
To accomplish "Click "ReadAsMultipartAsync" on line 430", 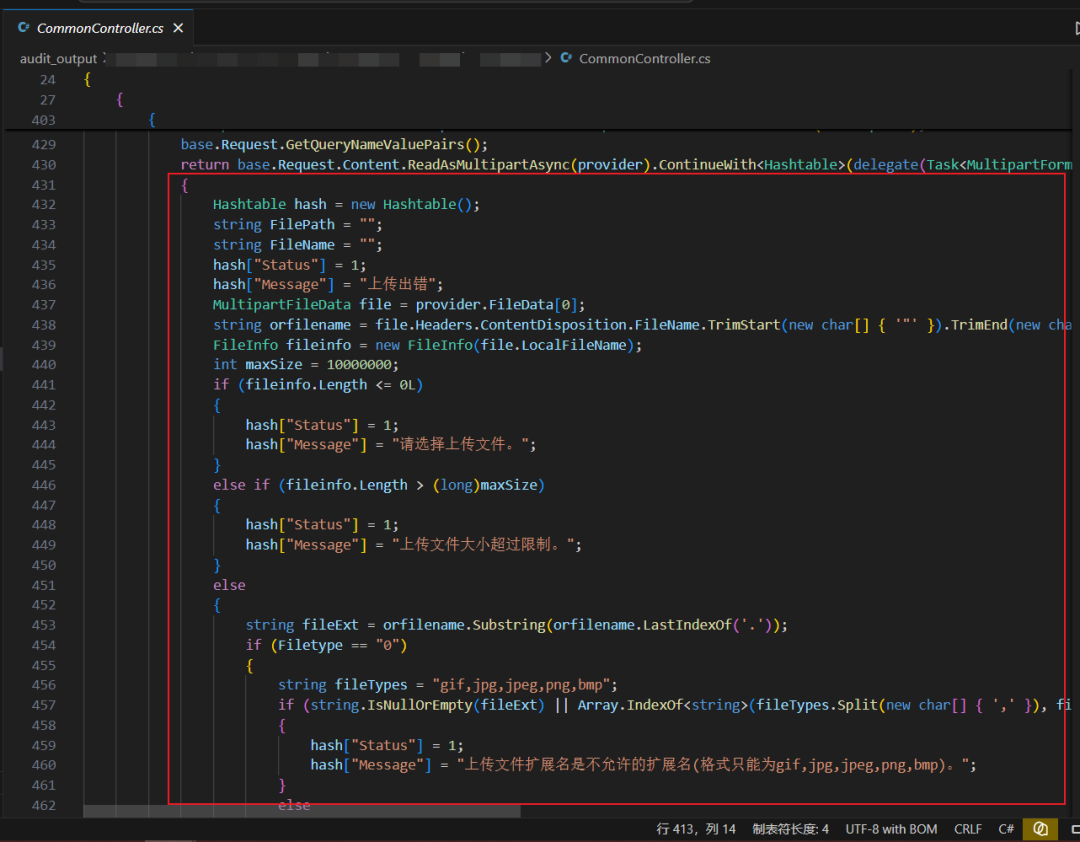I will tap(489, 165).
